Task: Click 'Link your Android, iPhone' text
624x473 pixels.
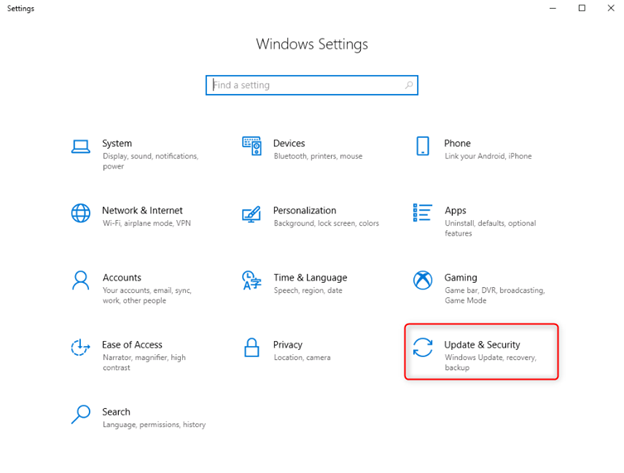Action: 488,156
